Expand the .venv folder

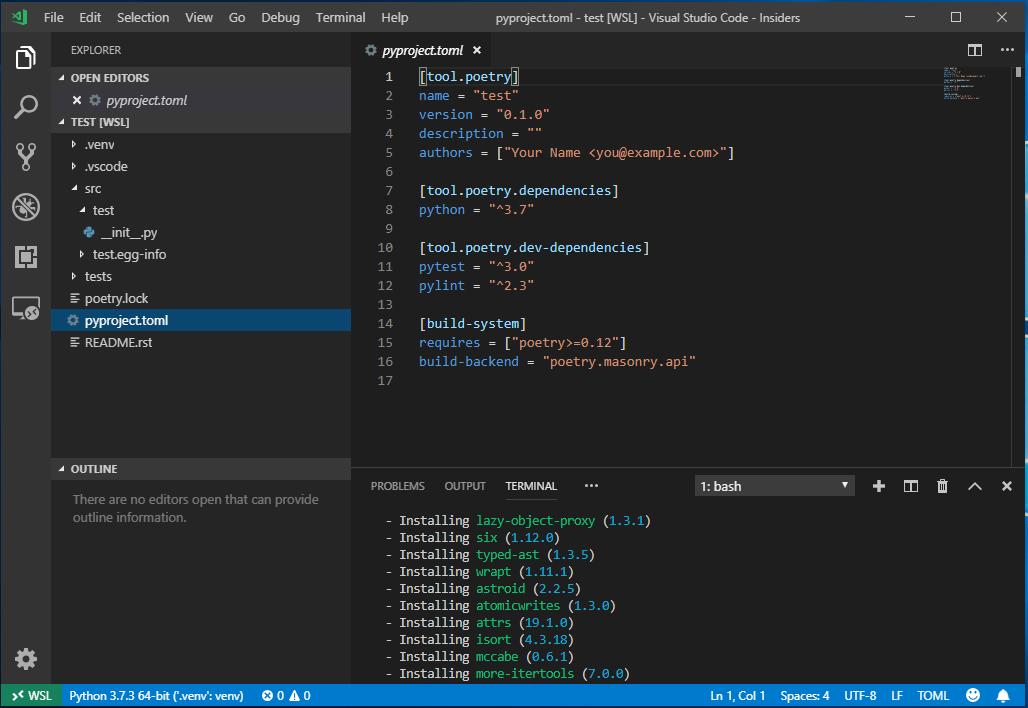[99, 144]
